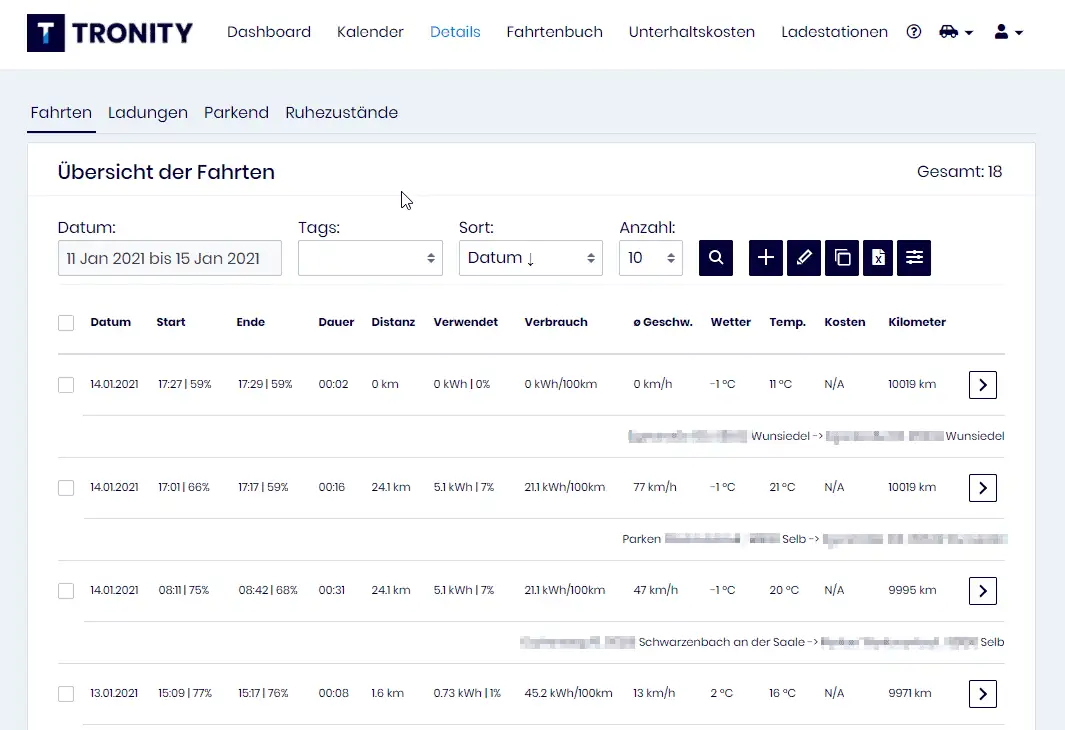Expand the Sort dropdown showing Datum
Image resolution: width=1065 pixels, height=730 pixels.
(x=530, y=258)
